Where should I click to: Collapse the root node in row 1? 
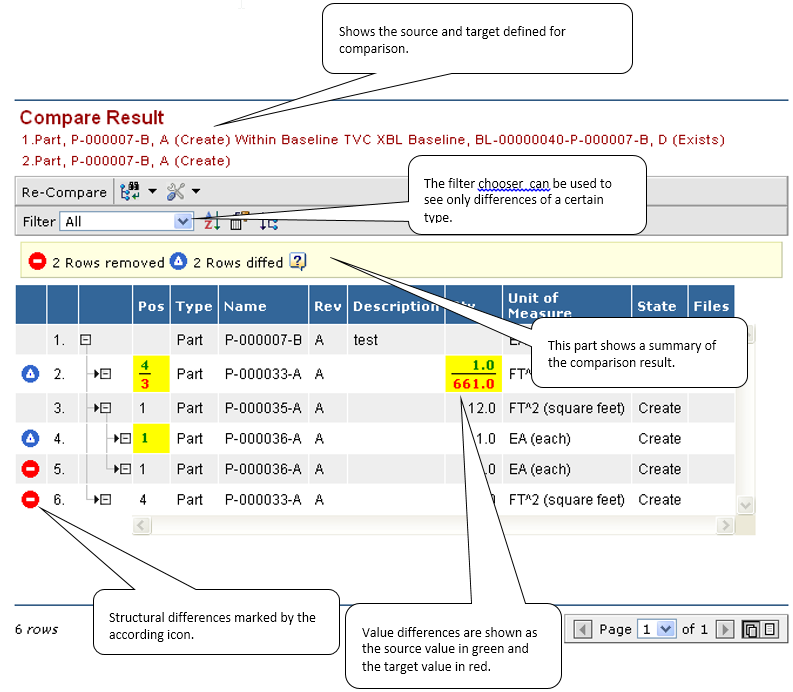pos(86,340)
